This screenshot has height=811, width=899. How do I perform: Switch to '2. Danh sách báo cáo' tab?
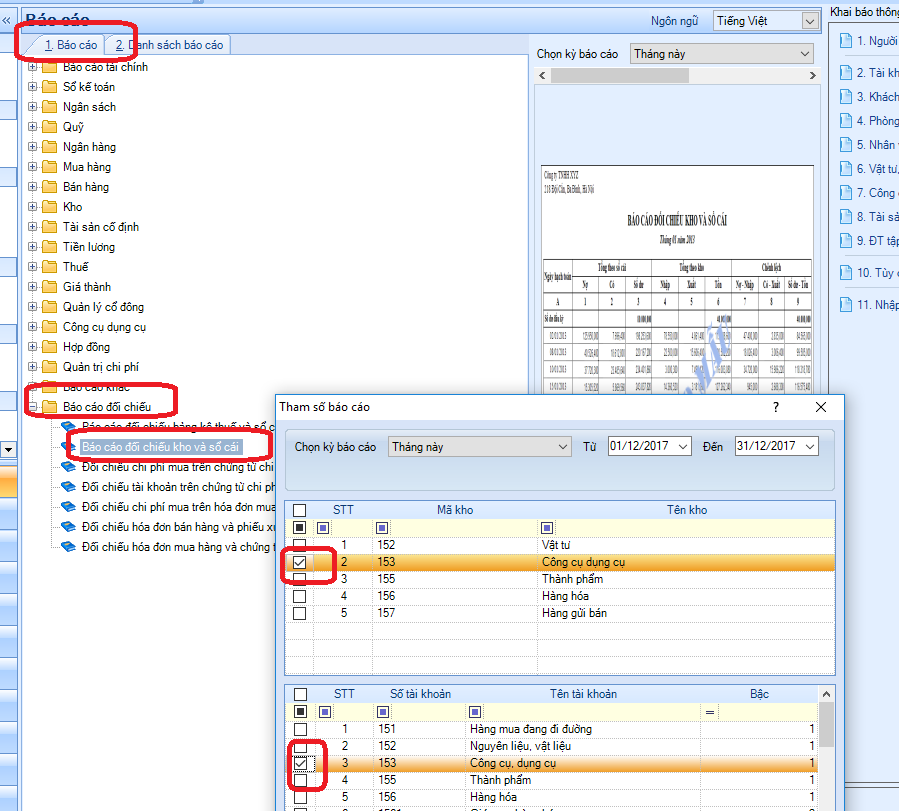point(169,45)
